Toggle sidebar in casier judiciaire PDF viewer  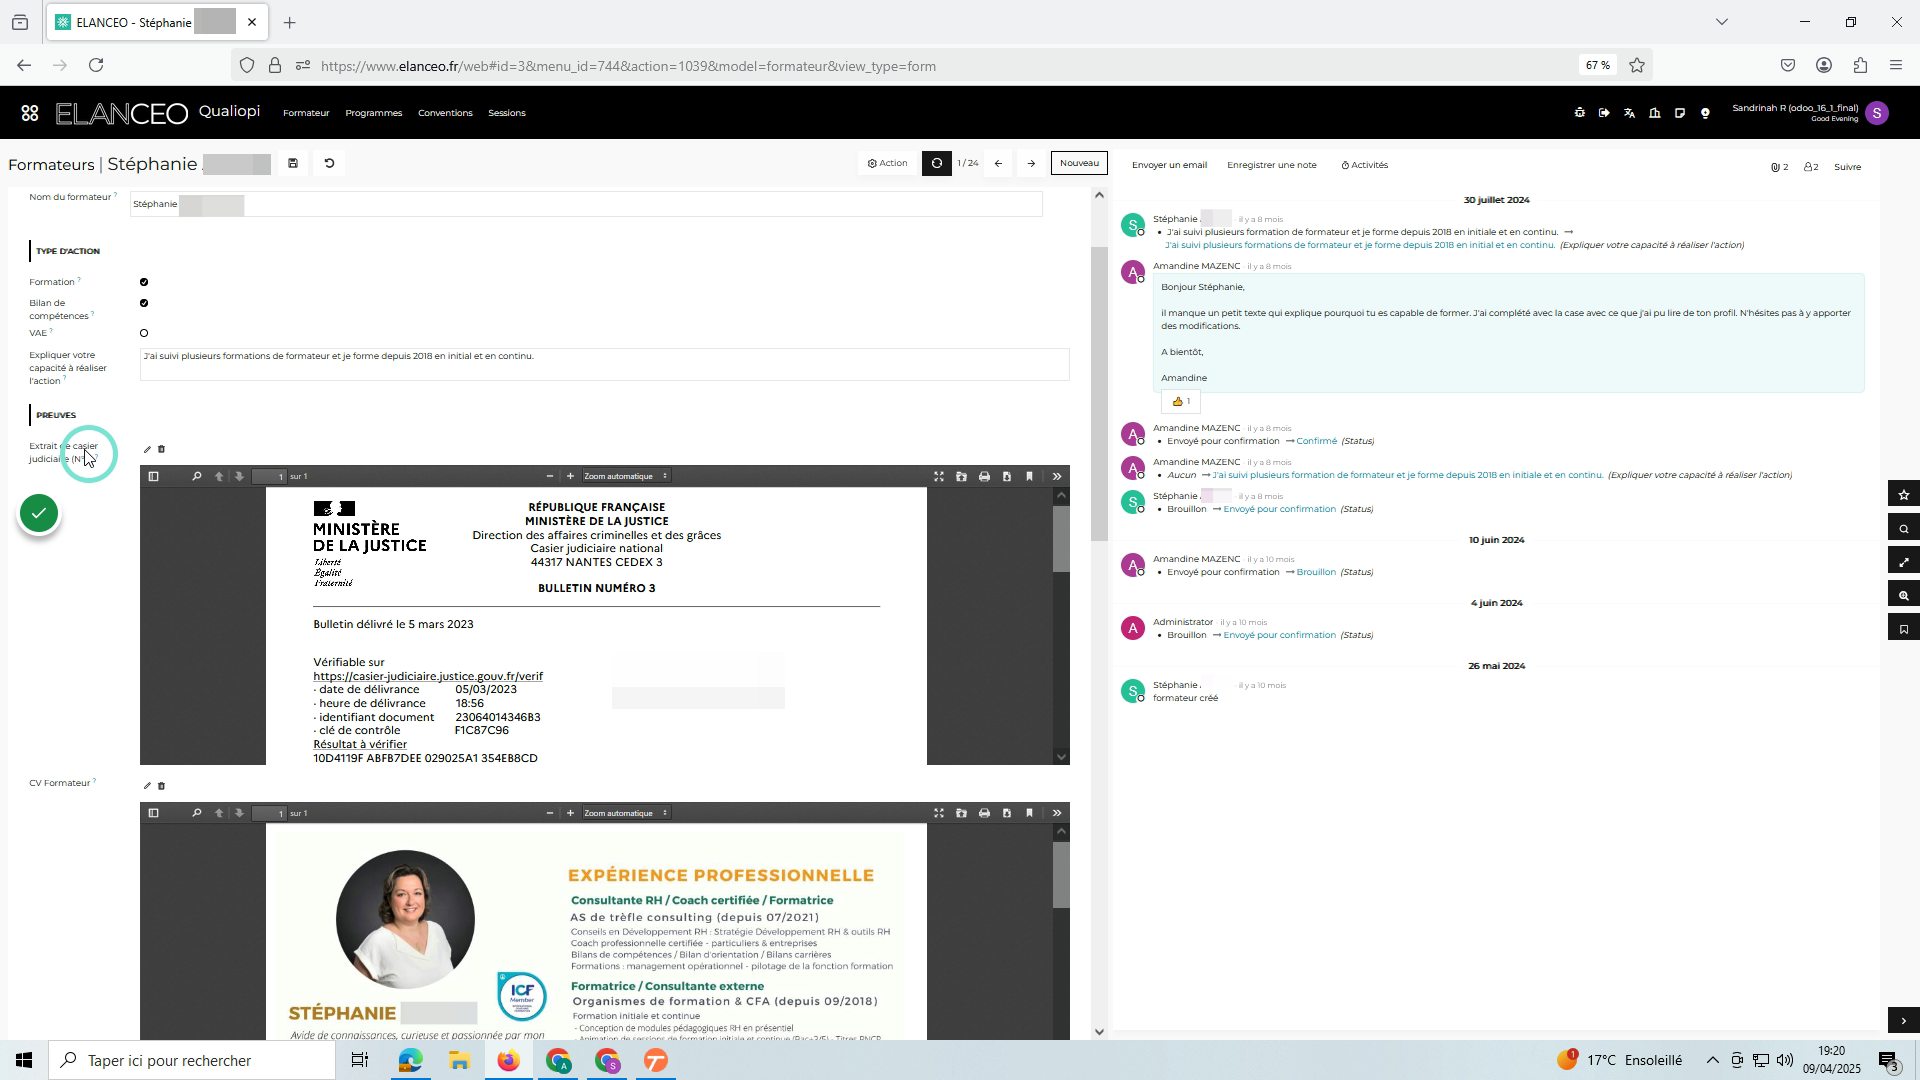(x=153, y=477)
